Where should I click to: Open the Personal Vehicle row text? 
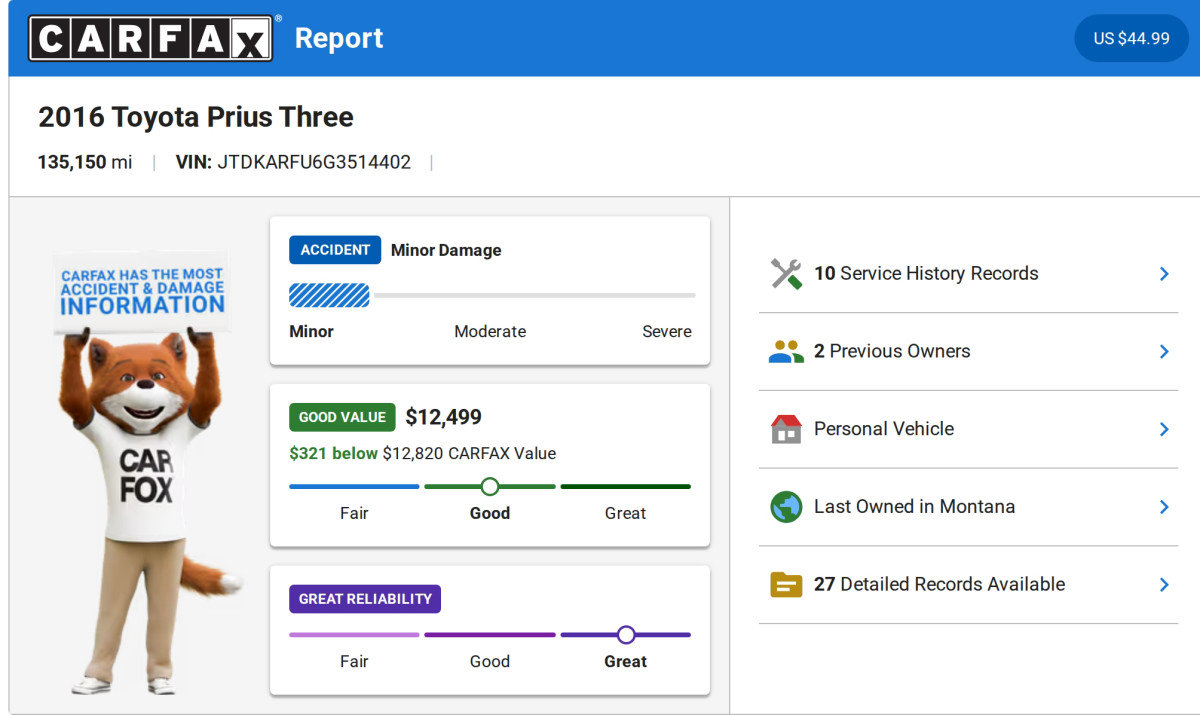click(883, 429)
